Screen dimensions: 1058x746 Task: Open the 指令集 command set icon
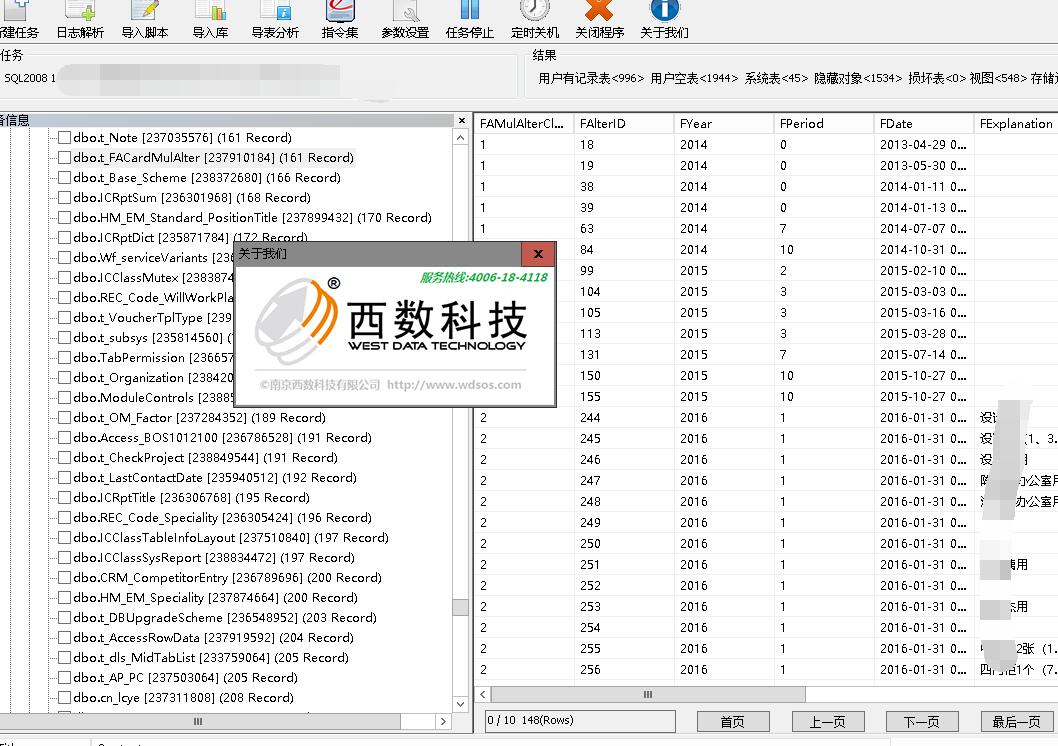(340, 20)
